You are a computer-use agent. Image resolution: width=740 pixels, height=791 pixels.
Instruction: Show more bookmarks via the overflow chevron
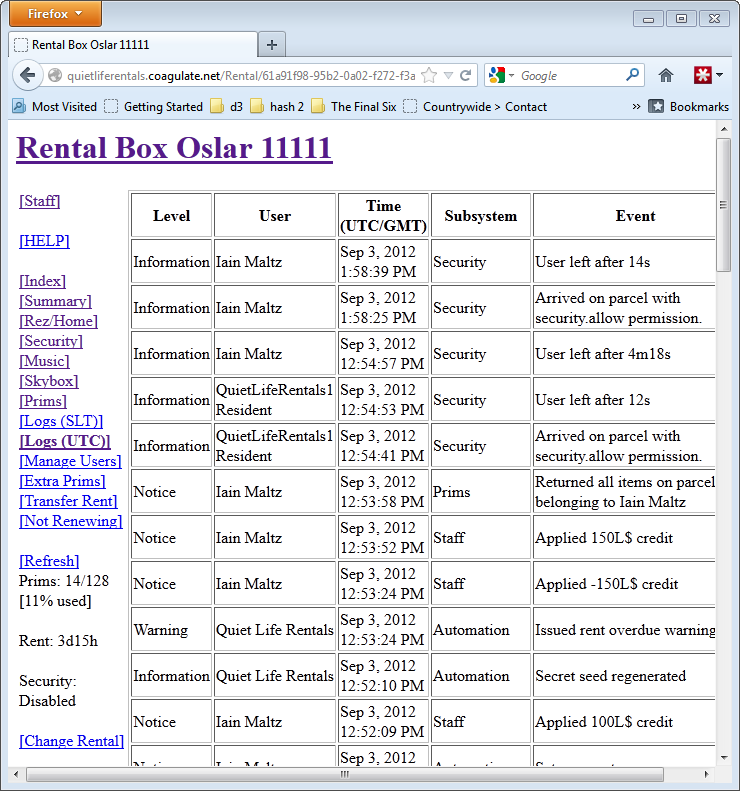tap(636, 107)
